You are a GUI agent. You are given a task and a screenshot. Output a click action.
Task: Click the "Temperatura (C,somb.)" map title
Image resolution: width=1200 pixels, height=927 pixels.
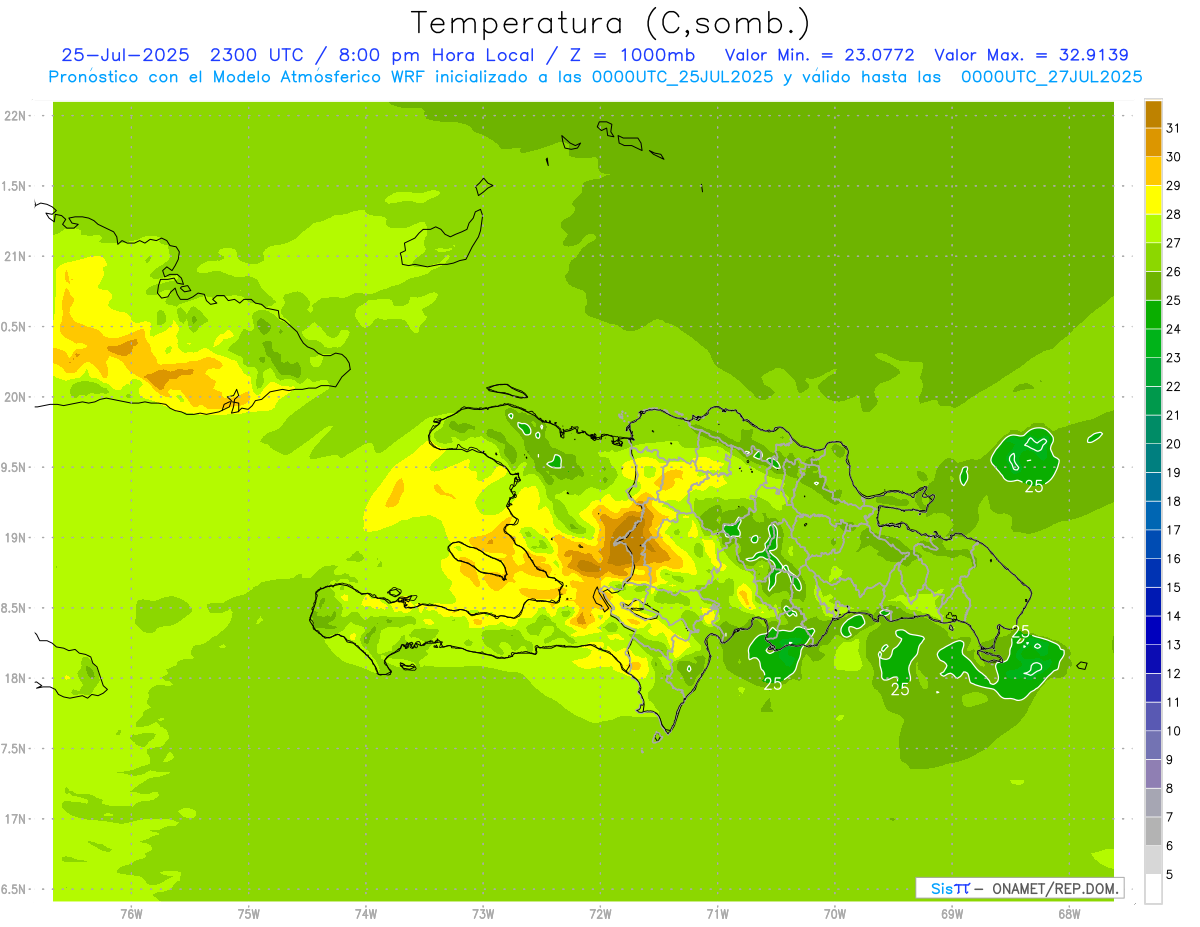611,23
